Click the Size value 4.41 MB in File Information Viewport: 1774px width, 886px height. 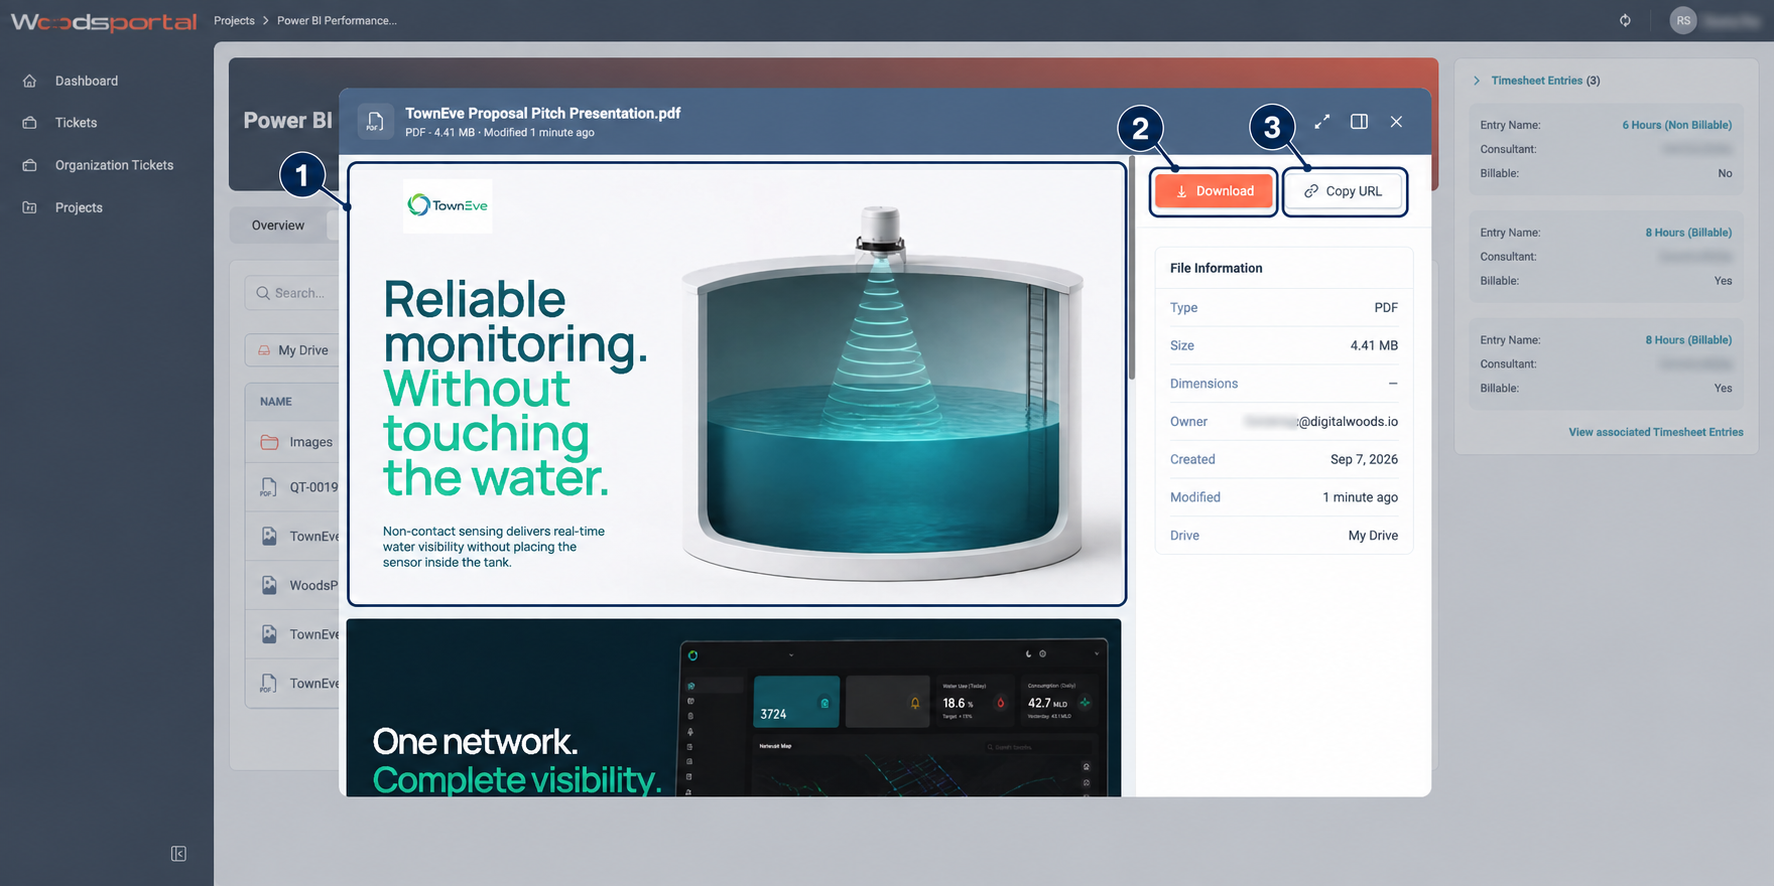pos(1374,346)
